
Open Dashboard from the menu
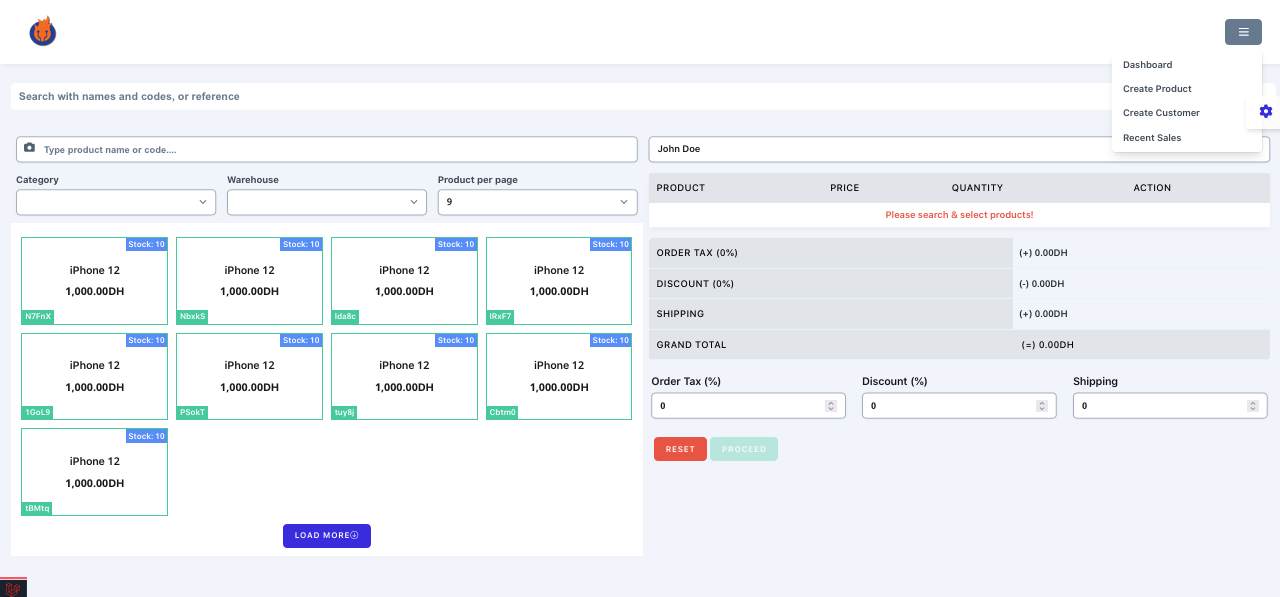(1147, 65)
